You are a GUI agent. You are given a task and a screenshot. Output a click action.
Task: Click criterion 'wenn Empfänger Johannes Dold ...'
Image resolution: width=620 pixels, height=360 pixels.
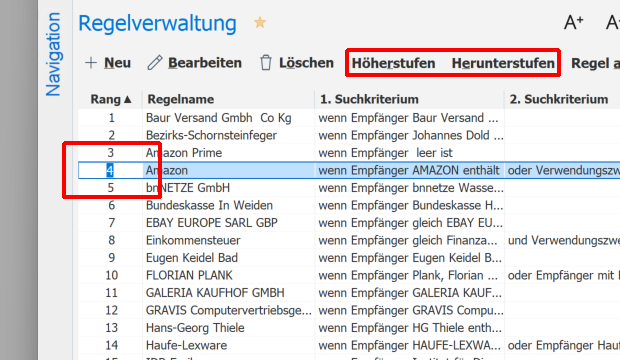[x=411, y=135]
